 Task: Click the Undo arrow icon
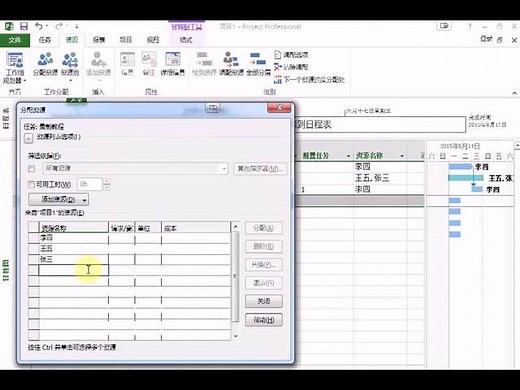39,26
